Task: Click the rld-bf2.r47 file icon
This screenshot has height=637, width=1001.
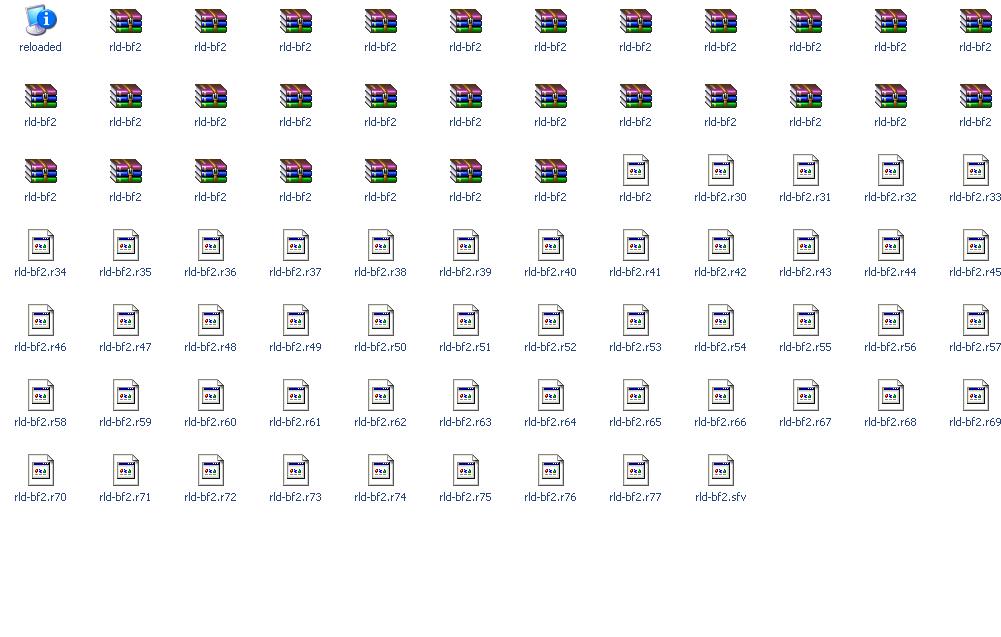Action: 125,320
